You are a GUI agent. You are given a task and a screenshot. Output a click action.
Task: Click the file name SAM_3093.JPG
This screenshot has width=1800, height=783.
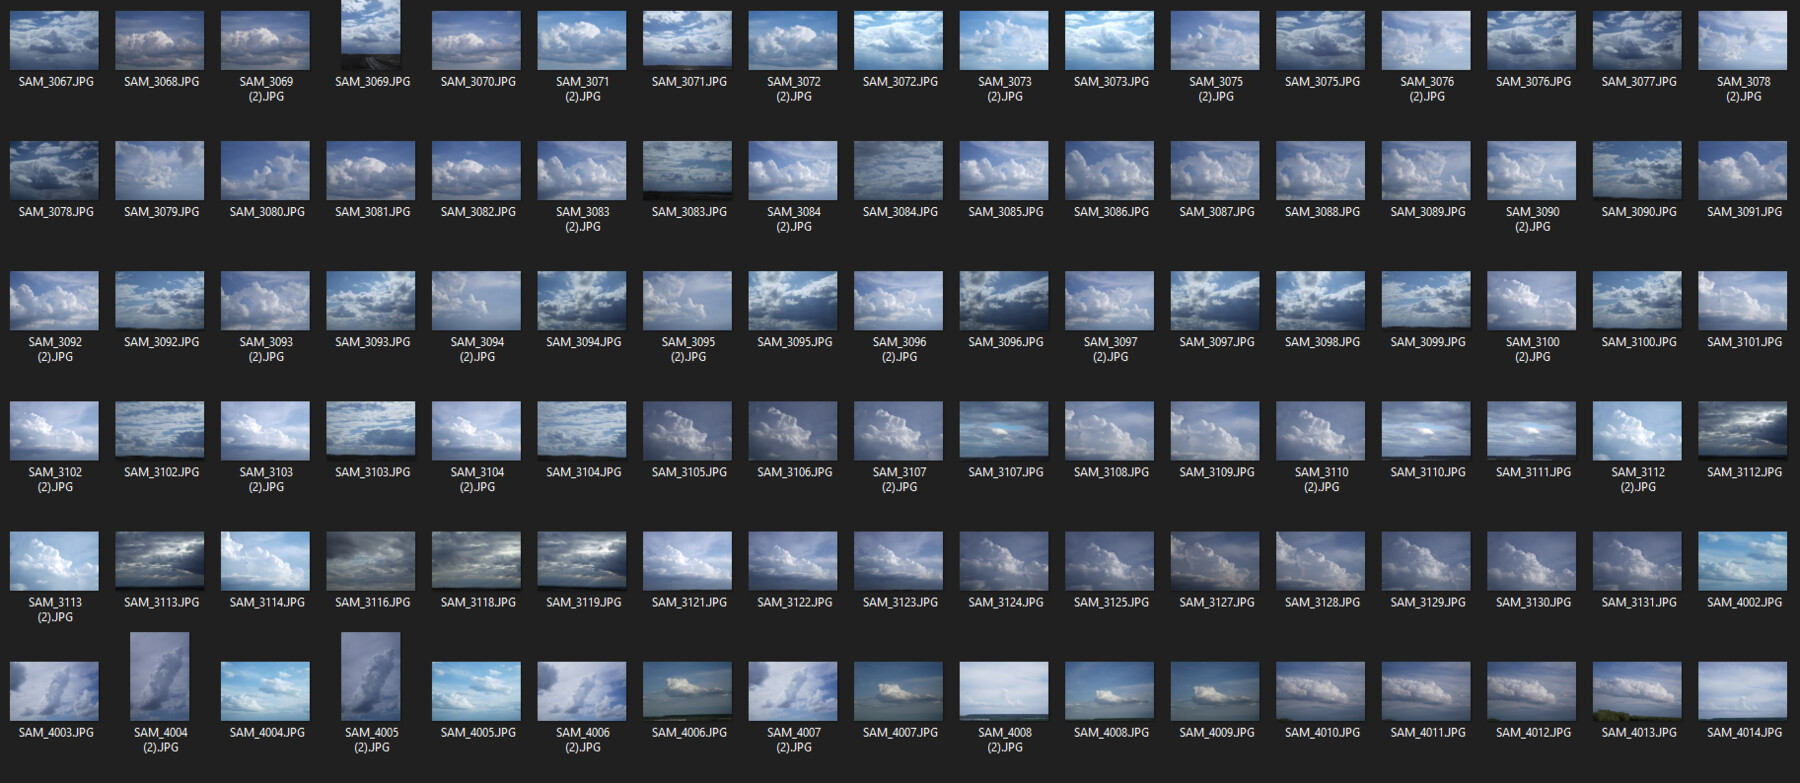pyautogui.click(x=372, y=342)
